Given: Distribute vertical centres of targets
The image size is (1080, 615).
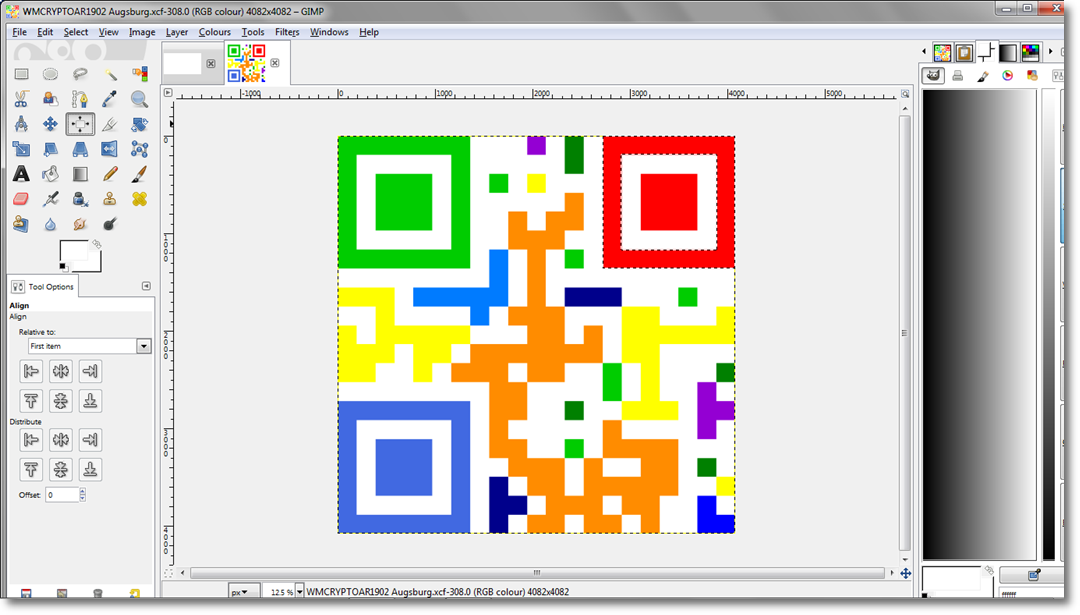Looking at the screenshot, I should (x=61, y=470).
